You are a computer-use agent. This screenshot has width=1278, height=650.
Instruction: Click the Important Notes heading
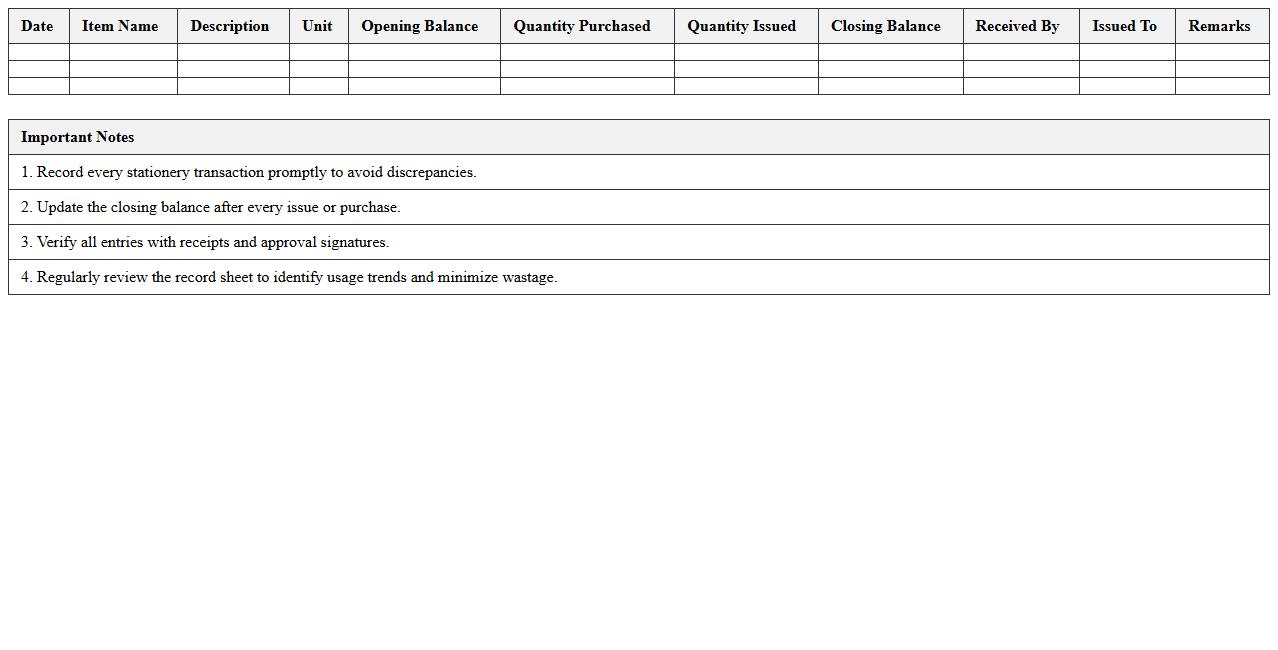coord(78,137)
